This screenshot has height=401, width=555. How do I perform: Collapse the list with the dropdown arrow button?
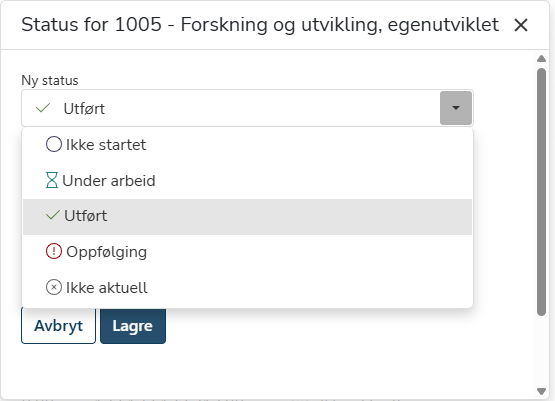pos(456,108)
